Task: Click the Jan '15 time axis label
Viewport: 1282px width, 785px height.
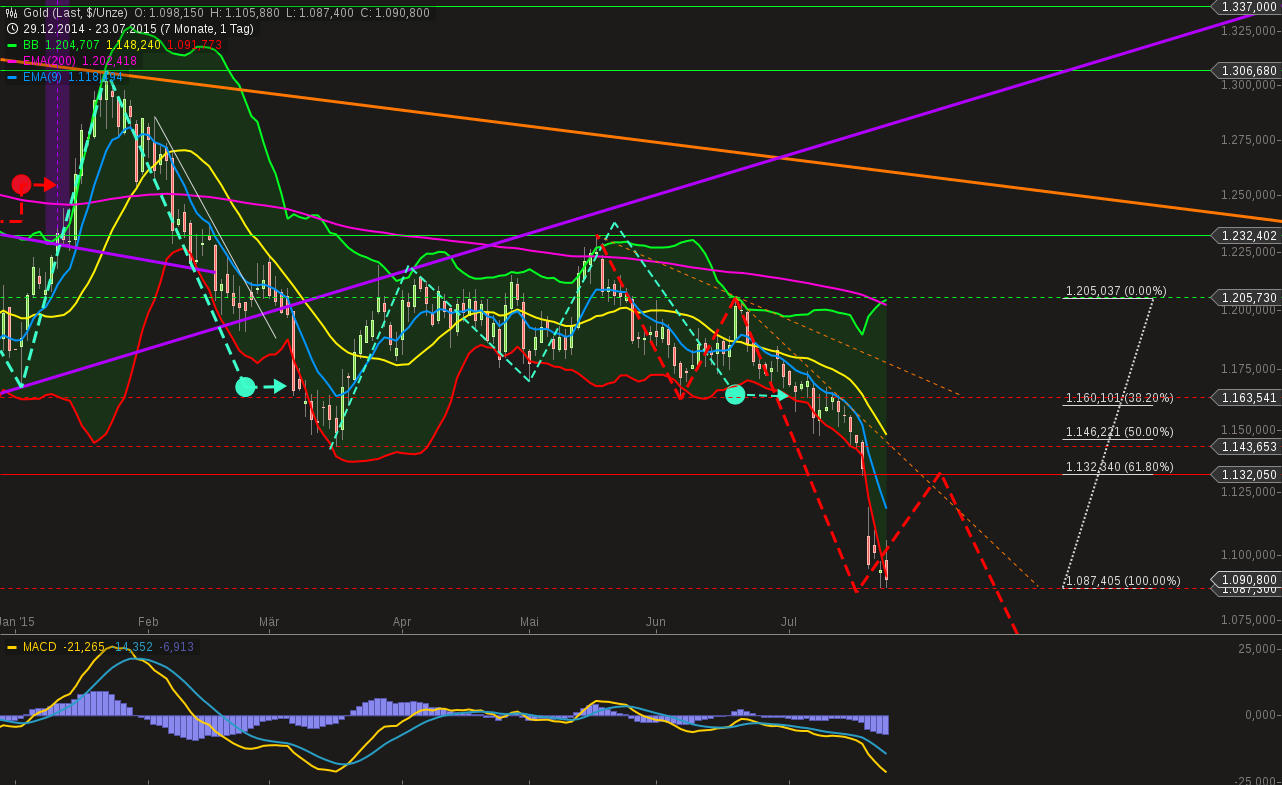Action: [17, 622]
